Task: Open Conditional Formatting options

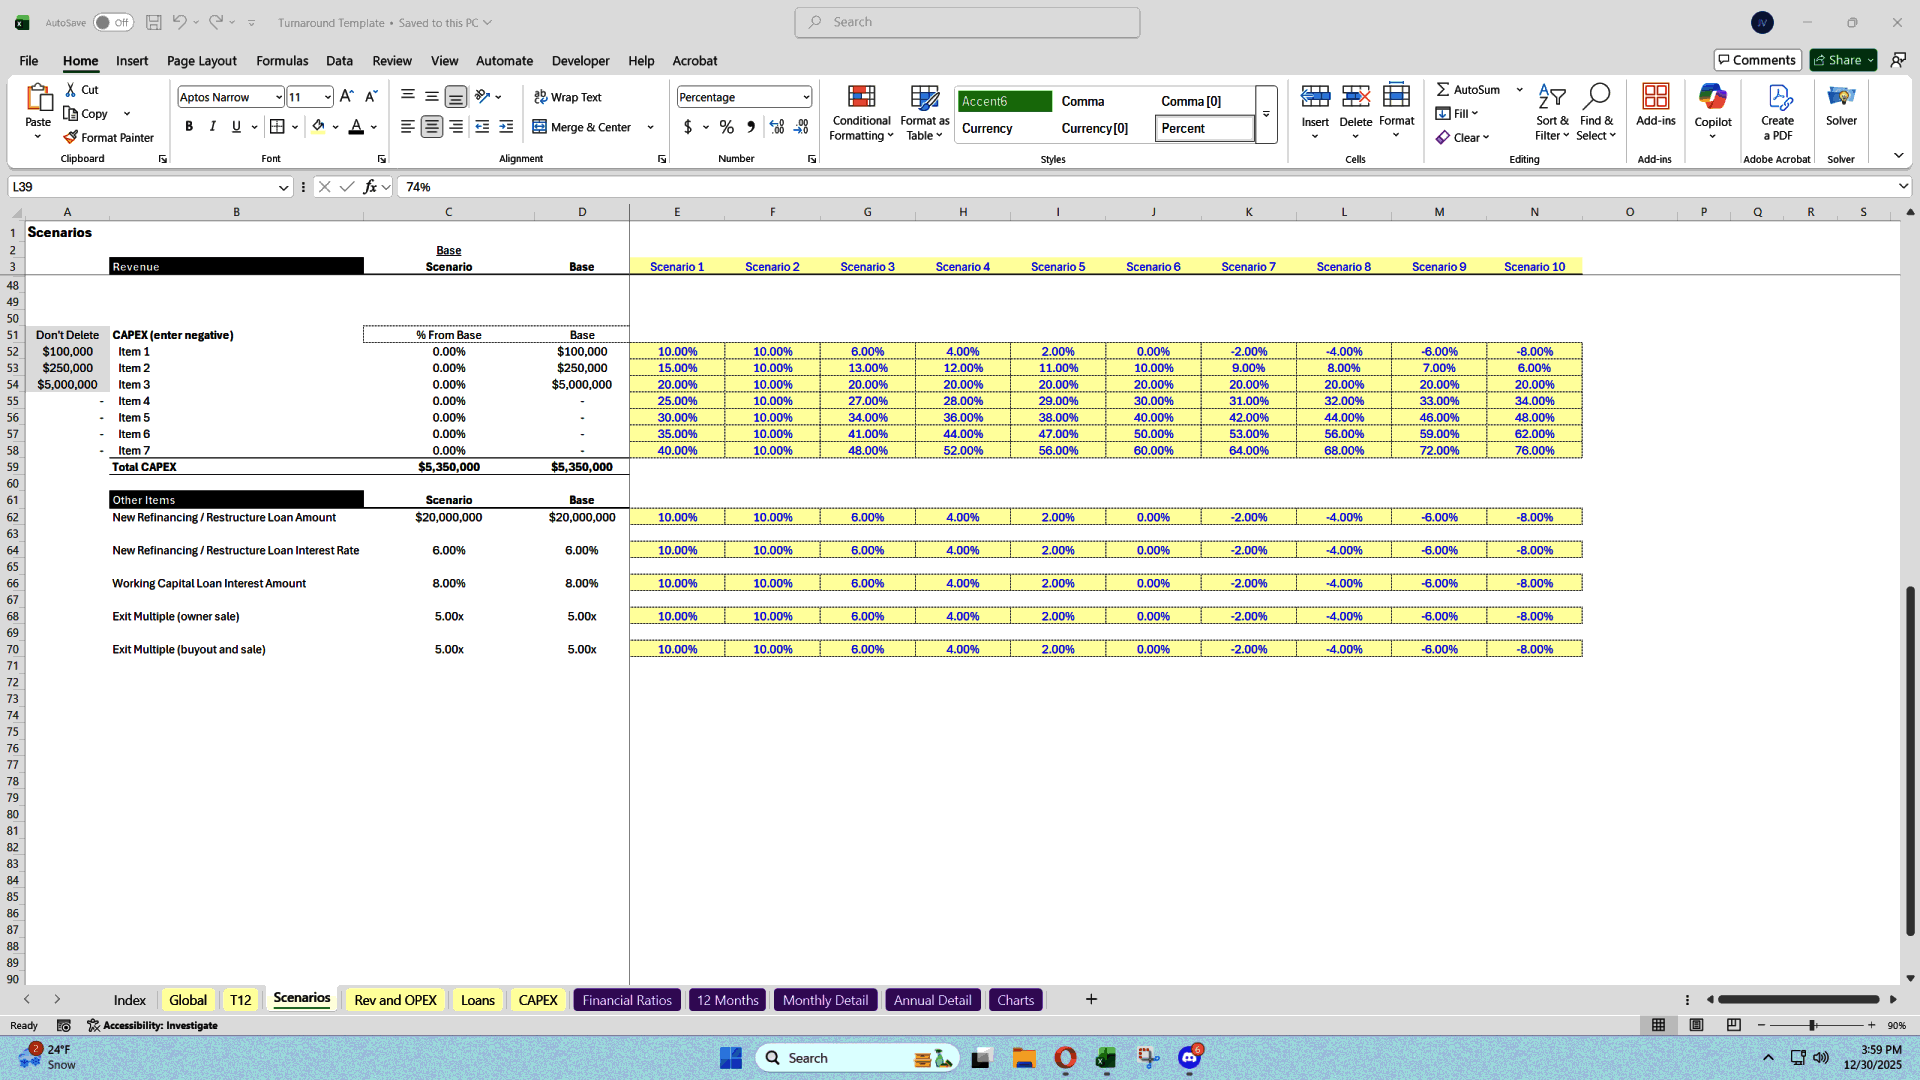Action: pyautogui.click(x=861, y=112)
